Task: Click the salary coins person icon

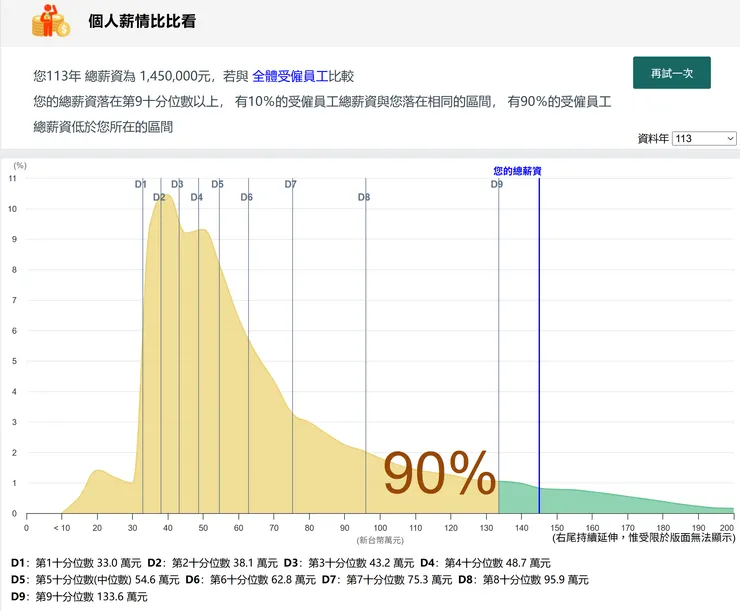Action: click(x=50, y=21)
